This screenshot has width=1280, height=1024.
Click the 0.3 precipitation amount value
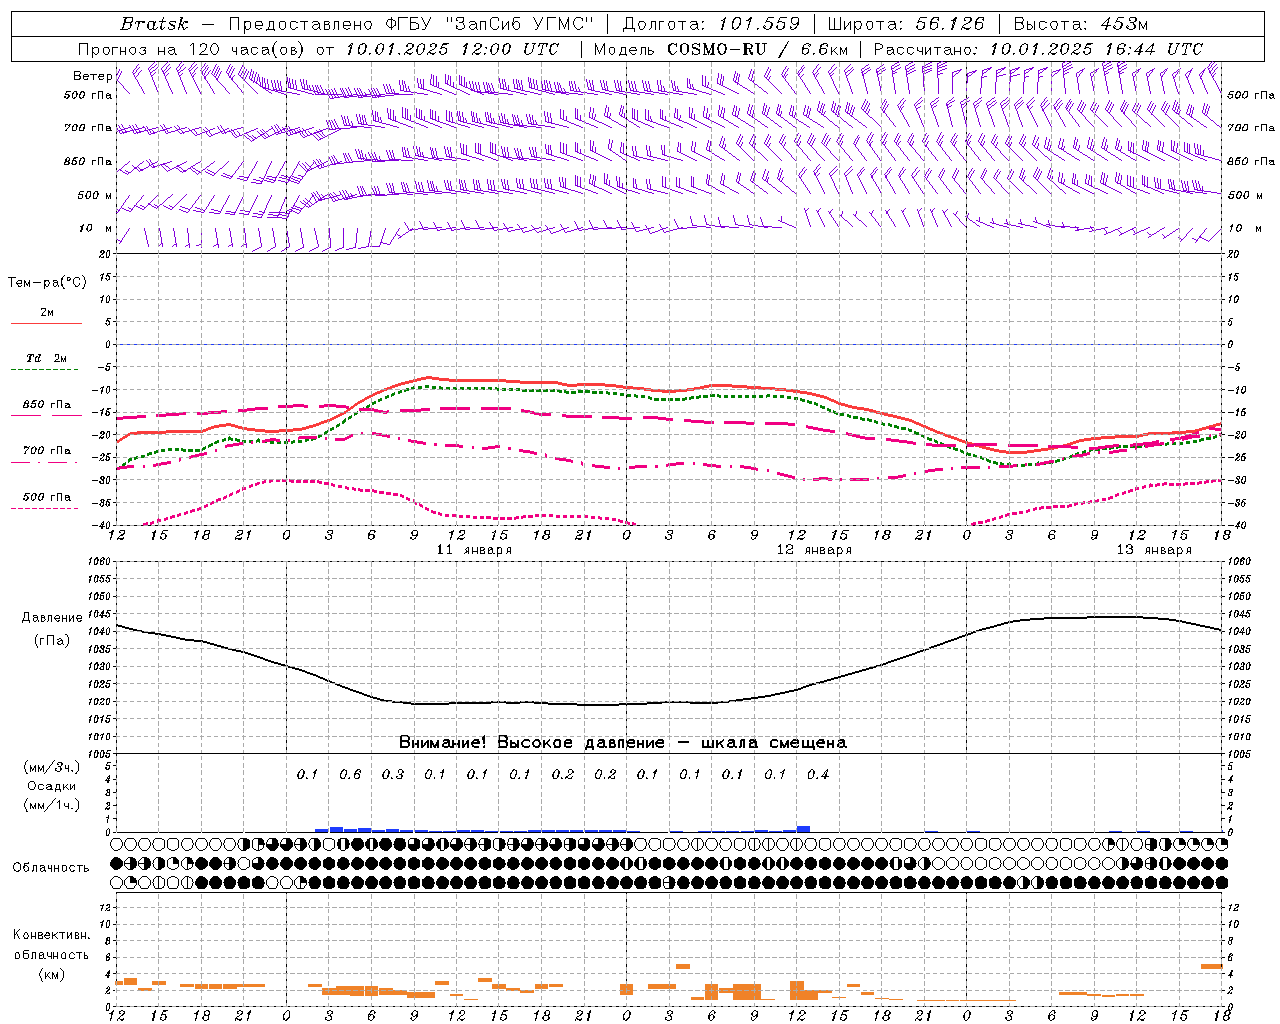click(393, 774)
